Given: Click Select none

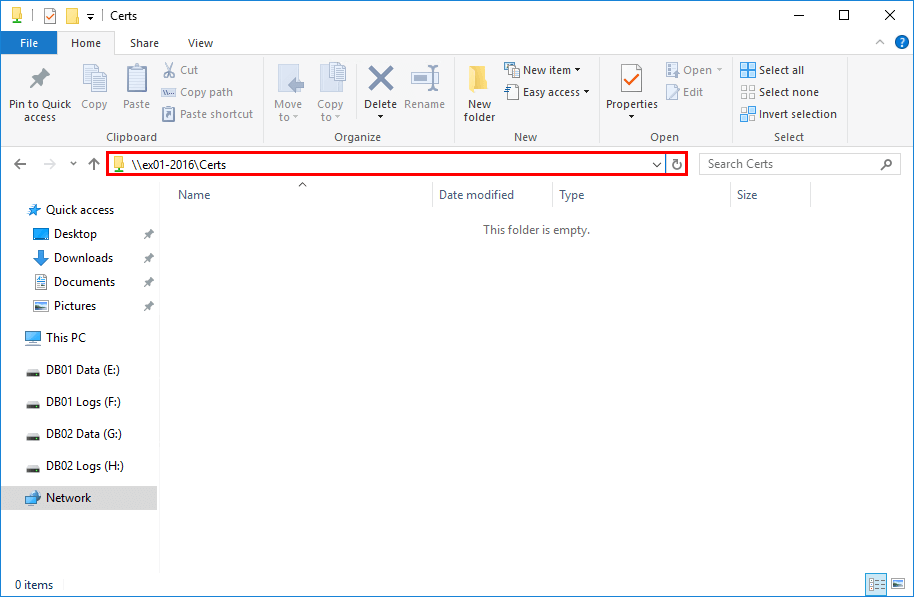Looking at the screenshot, I should [779, 92].
